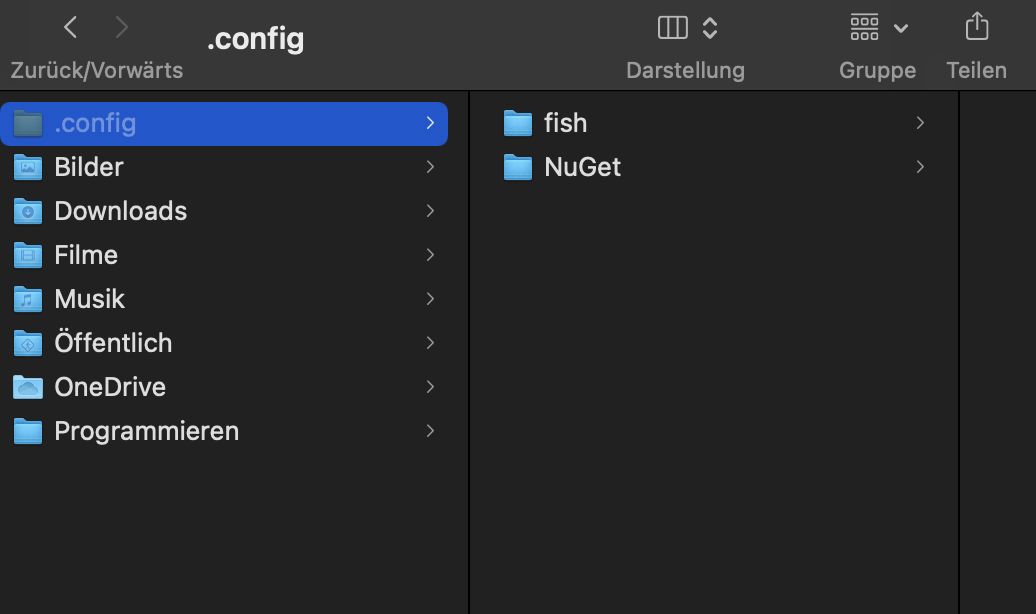1036x614 pixels.
Task: Click the NuGet folder icon
Action: tap(518, 167)
